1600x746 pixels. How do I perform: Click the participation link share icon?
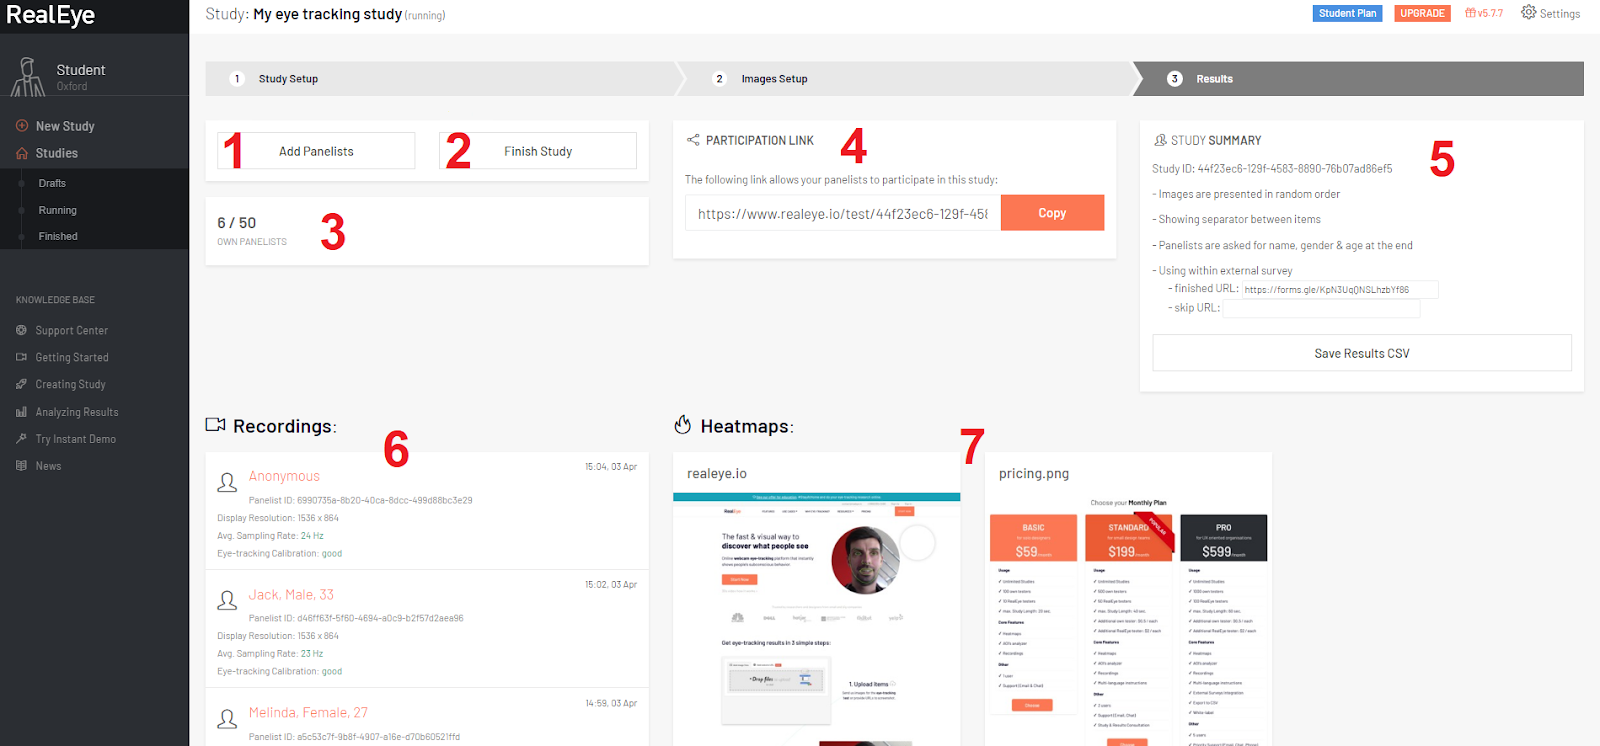(693, 140)
